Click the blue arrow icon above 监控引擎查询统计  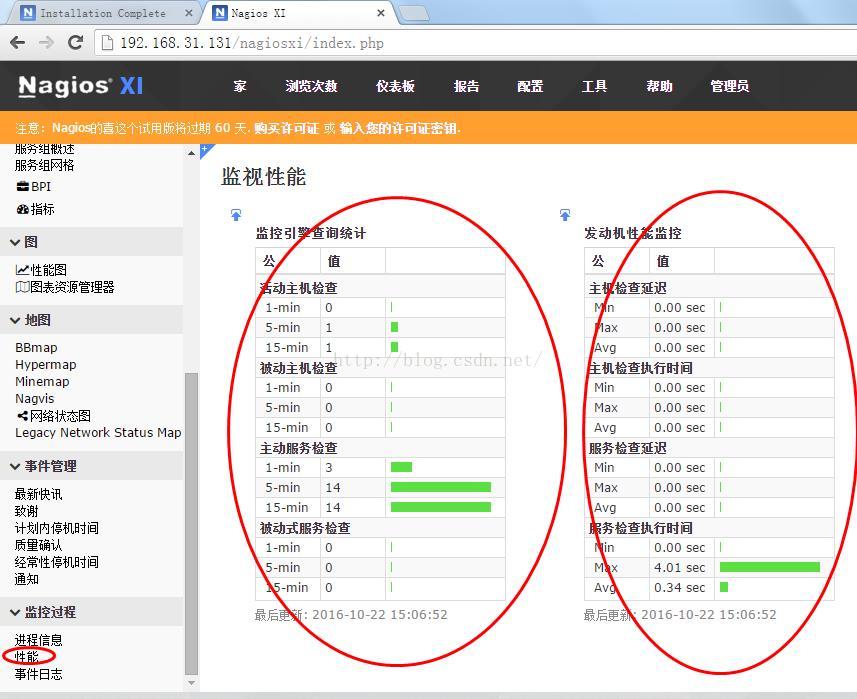tap(236, 215)
